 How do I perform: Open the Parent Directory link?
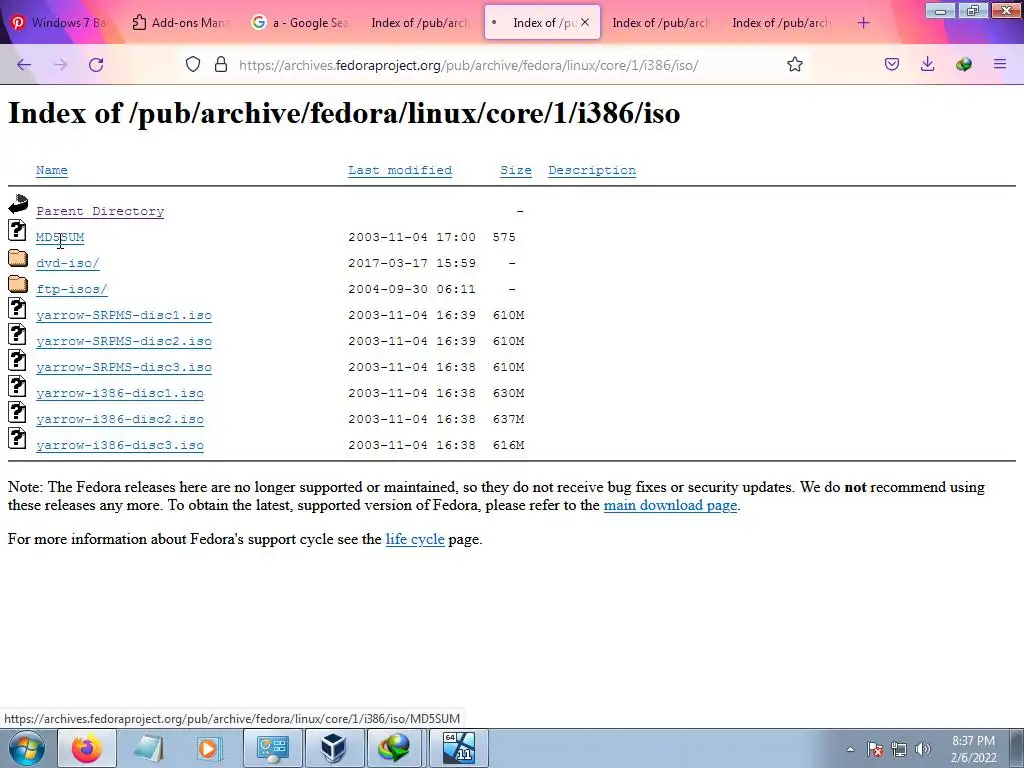(x=100, y=212)
